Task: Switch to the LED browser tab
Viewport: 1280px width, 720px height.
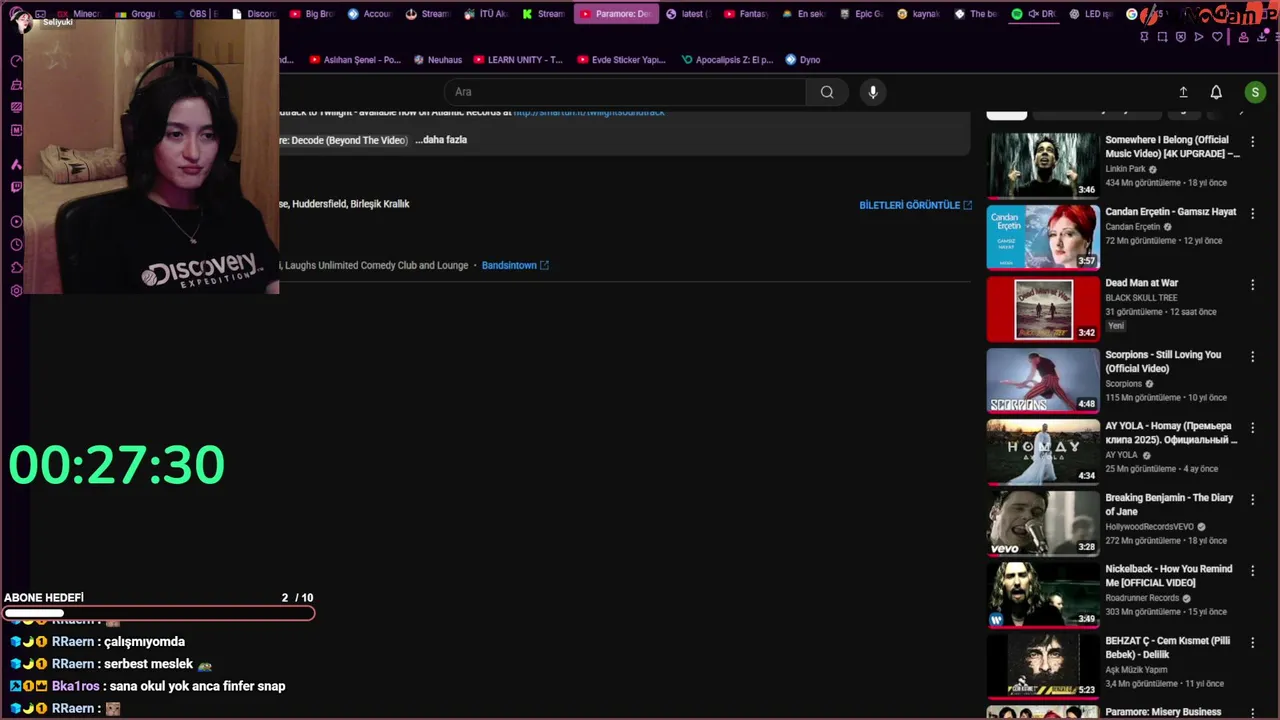Action: coord(1091,14)
